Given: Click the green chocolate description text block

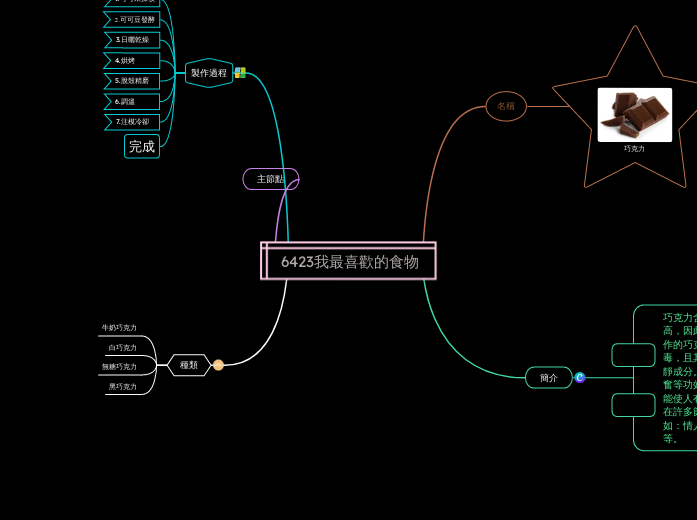Looking at the screenshot, I should coord(680,378).
